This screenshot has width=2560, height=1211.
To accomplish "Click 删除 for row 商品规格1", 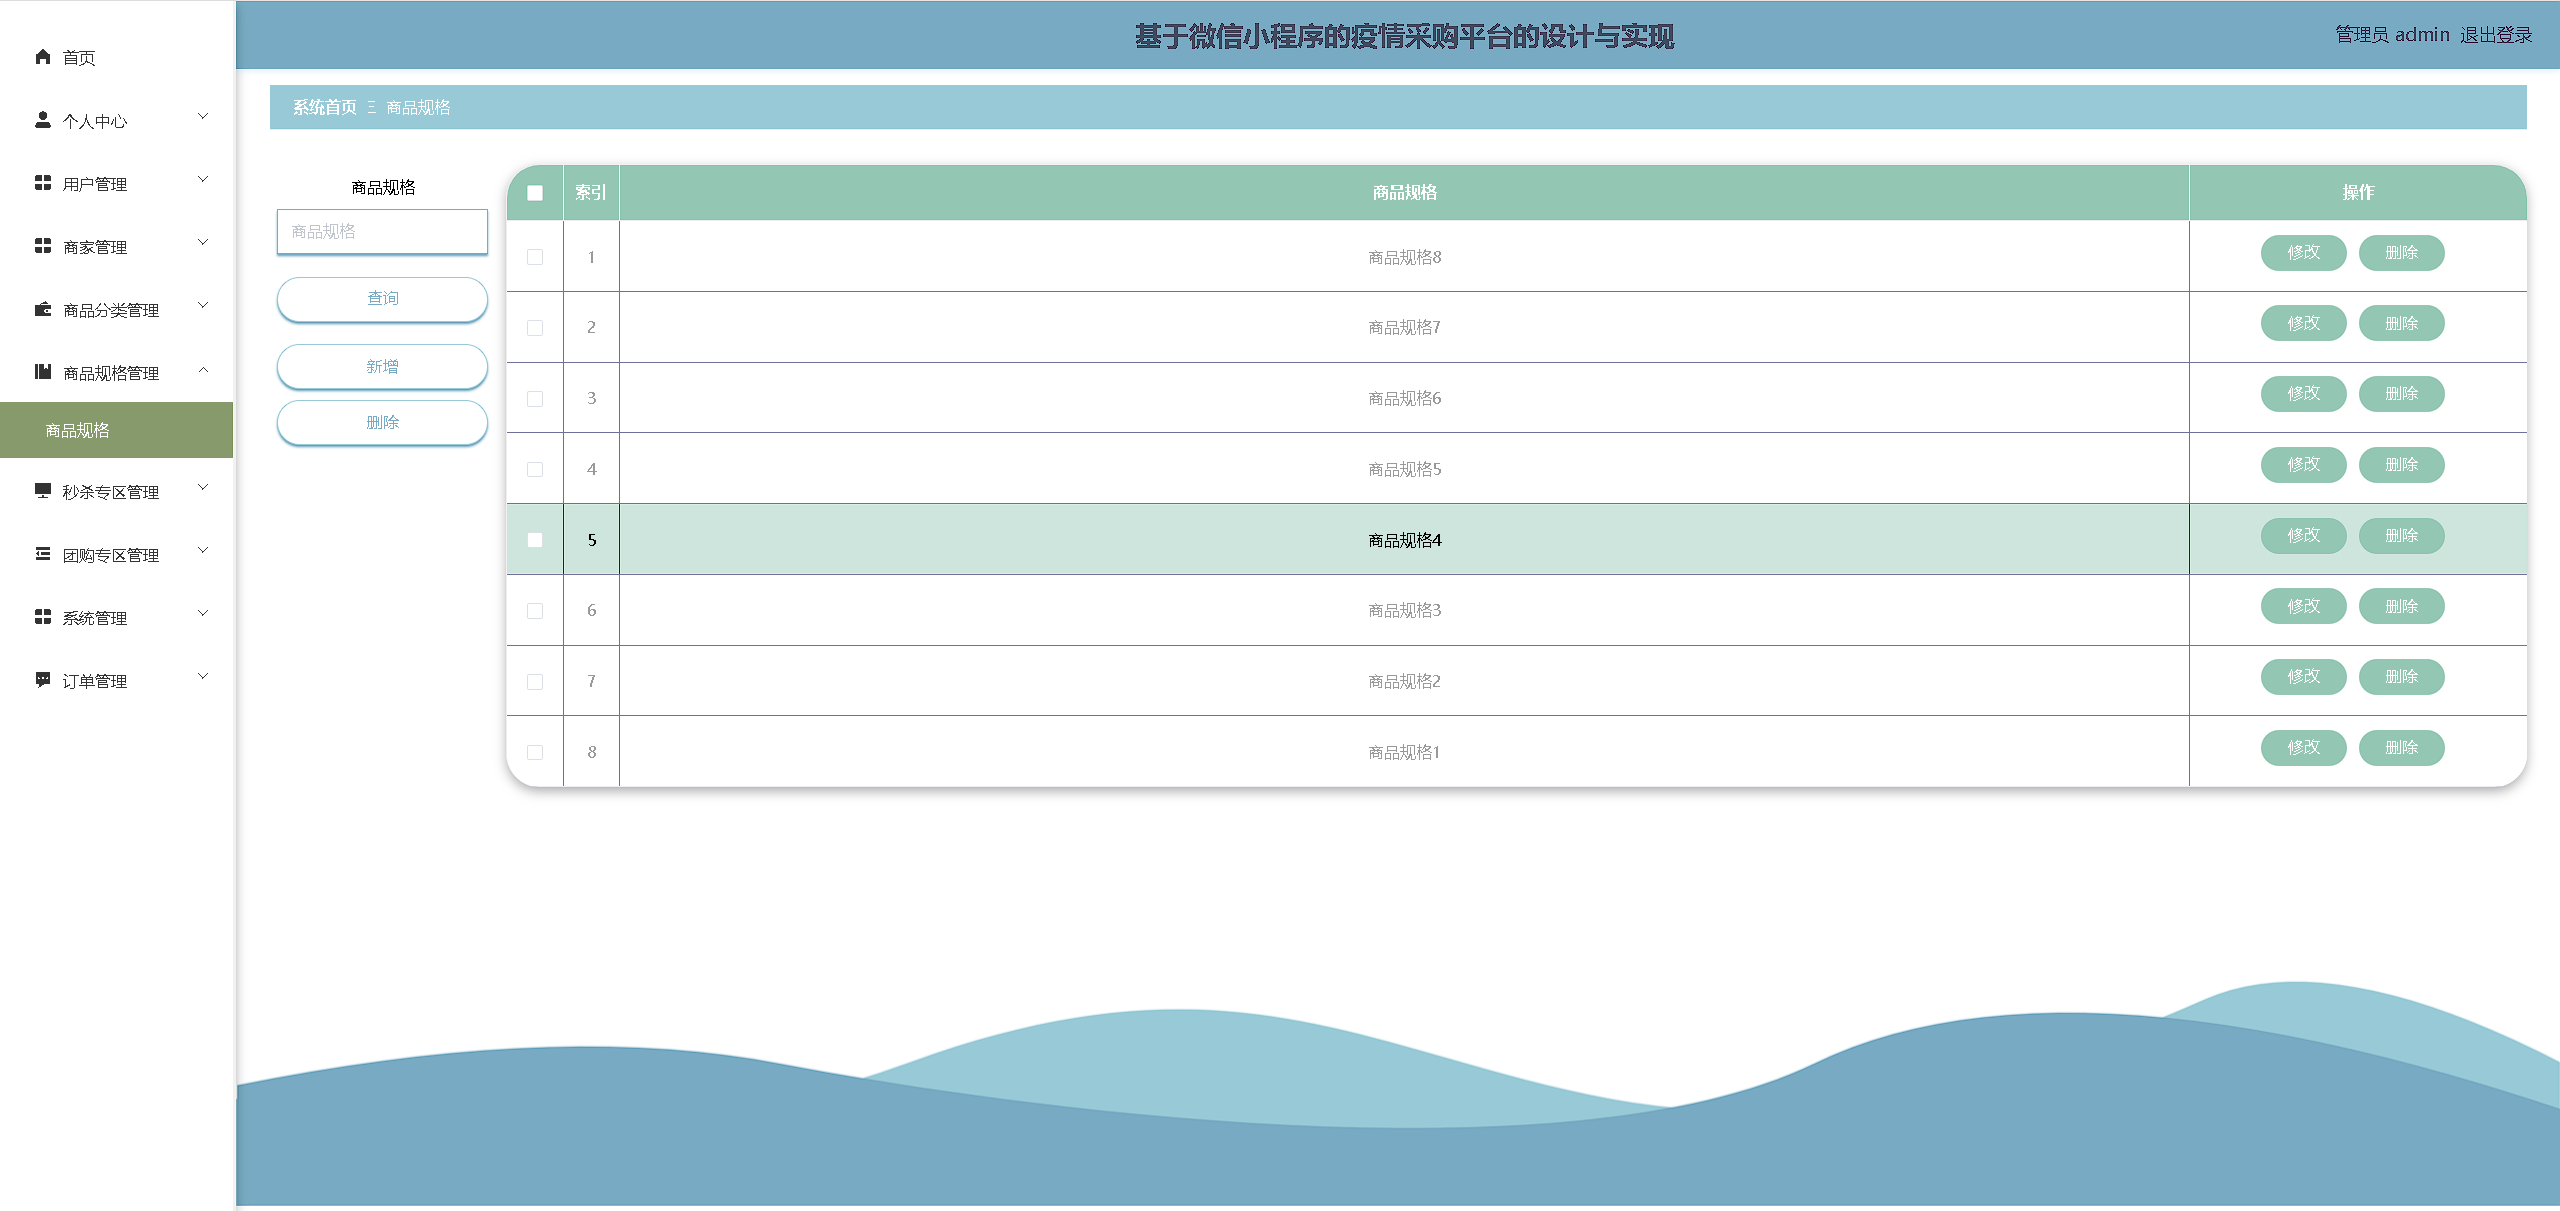I will coord(2401,747).
